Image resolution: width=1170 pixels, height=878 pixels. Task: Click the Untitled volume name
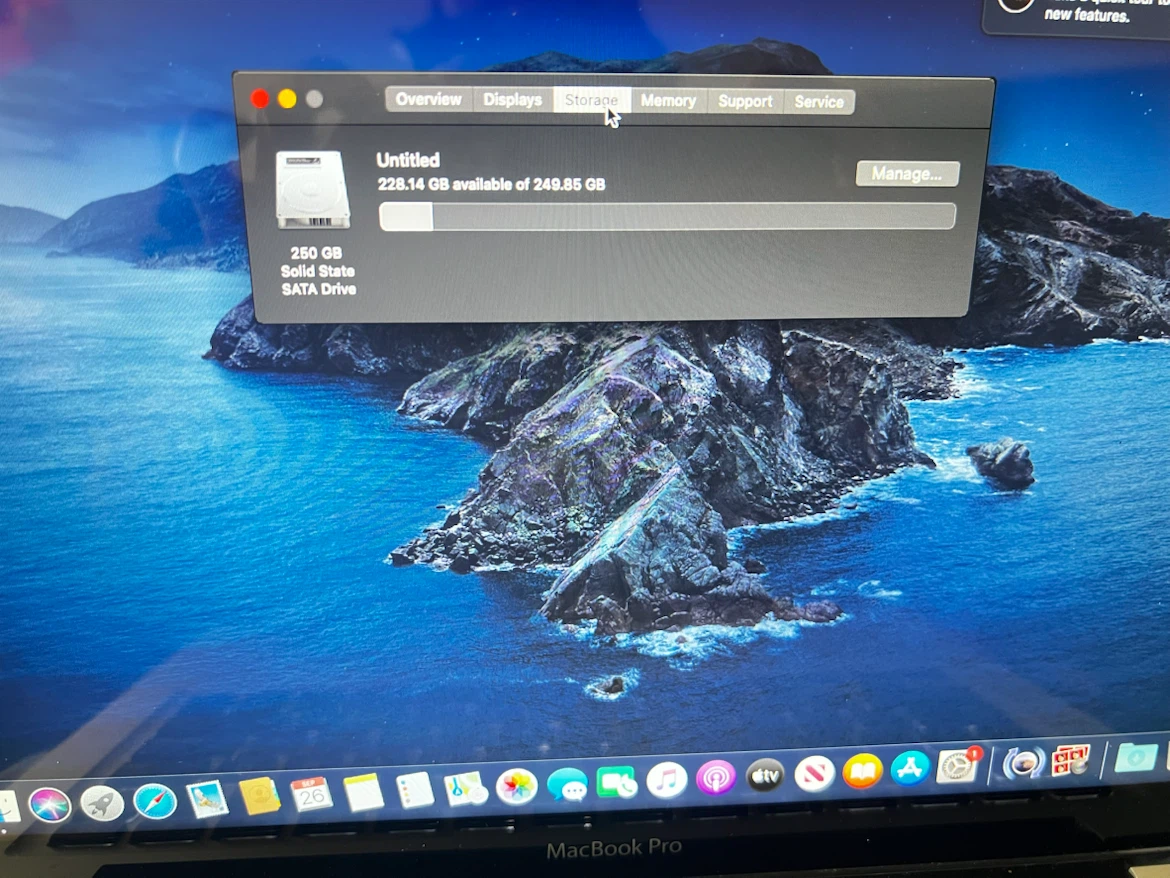point(408,160)
